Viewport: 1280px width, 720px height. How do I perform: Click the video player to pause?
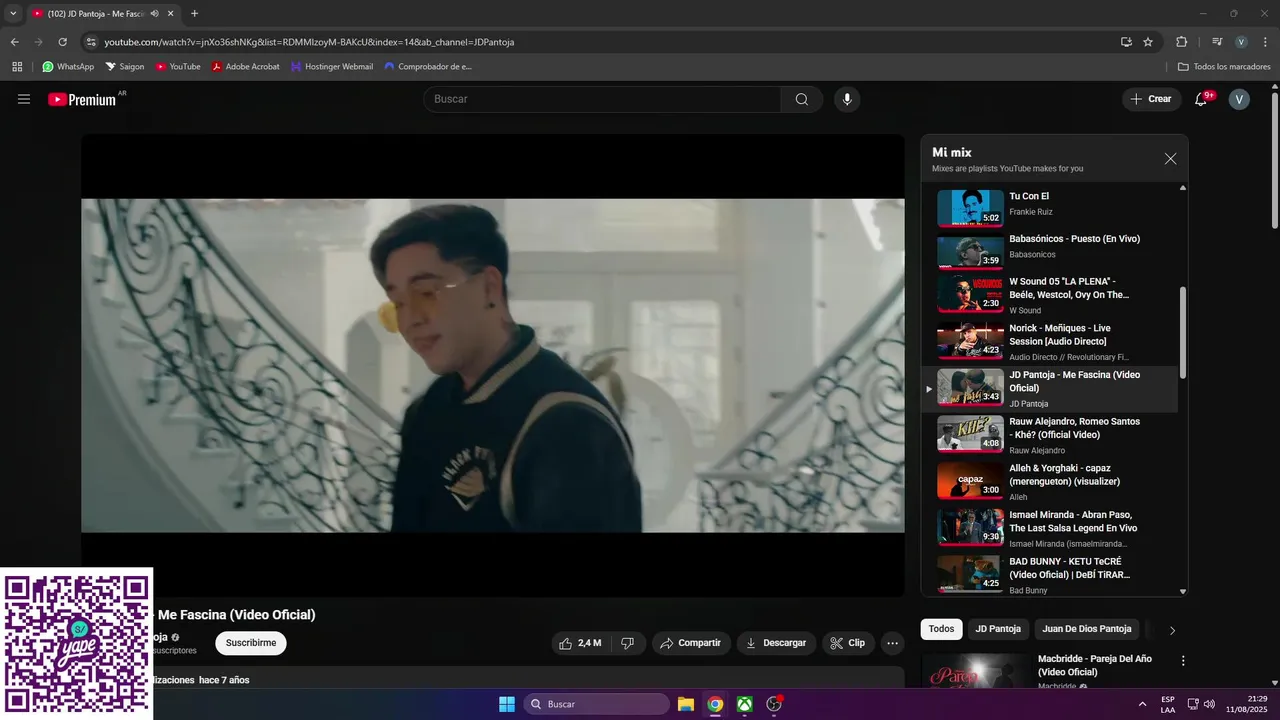pyautogui.click(x=493, y=365)
